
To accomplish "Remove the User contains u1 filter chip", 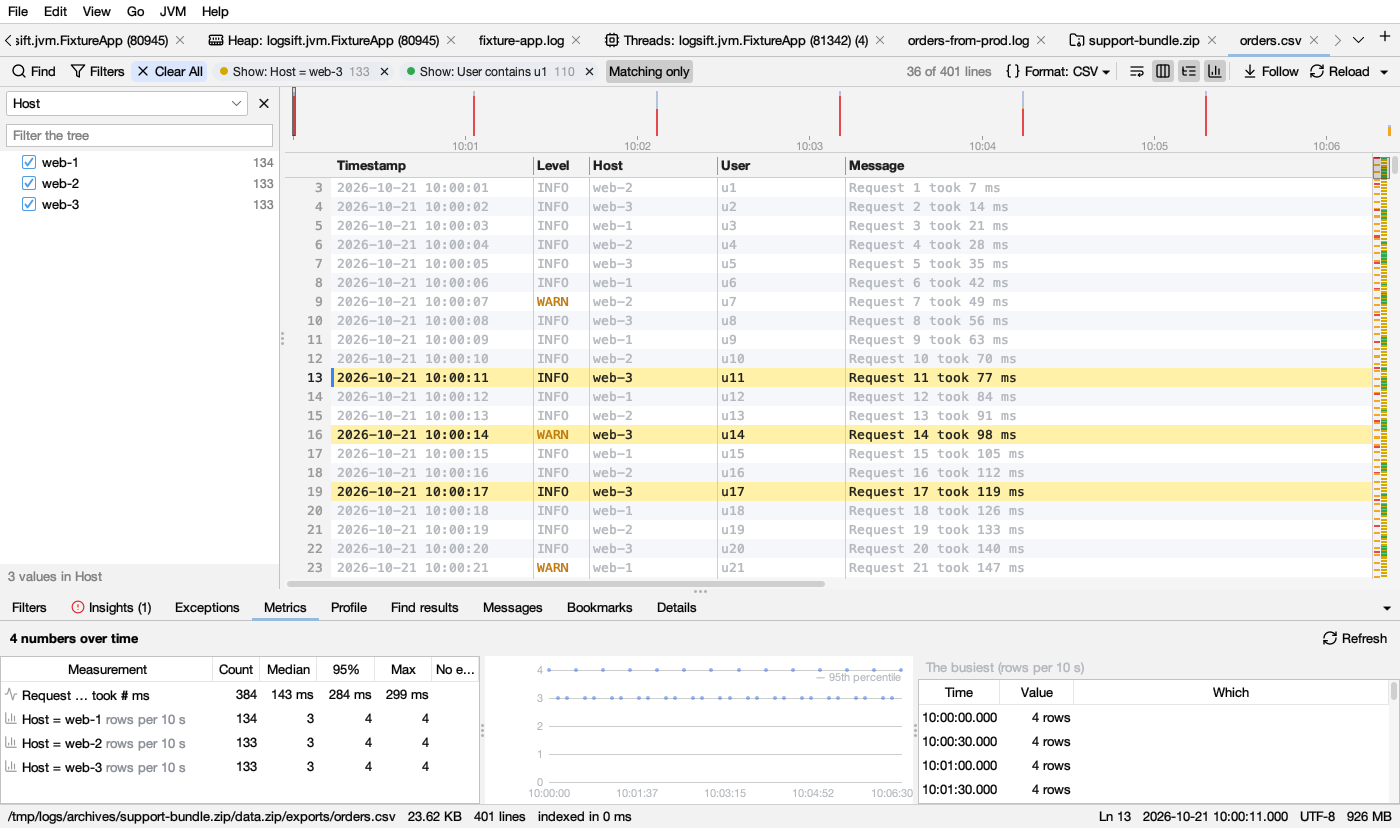I will coord(589,72).
